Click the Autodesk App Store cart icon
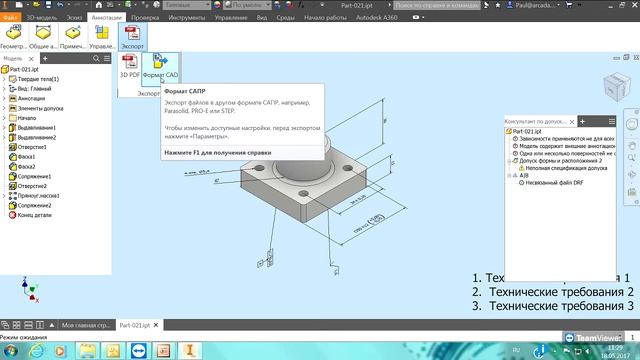Screen dimensions: 640x360 point(569,5)
